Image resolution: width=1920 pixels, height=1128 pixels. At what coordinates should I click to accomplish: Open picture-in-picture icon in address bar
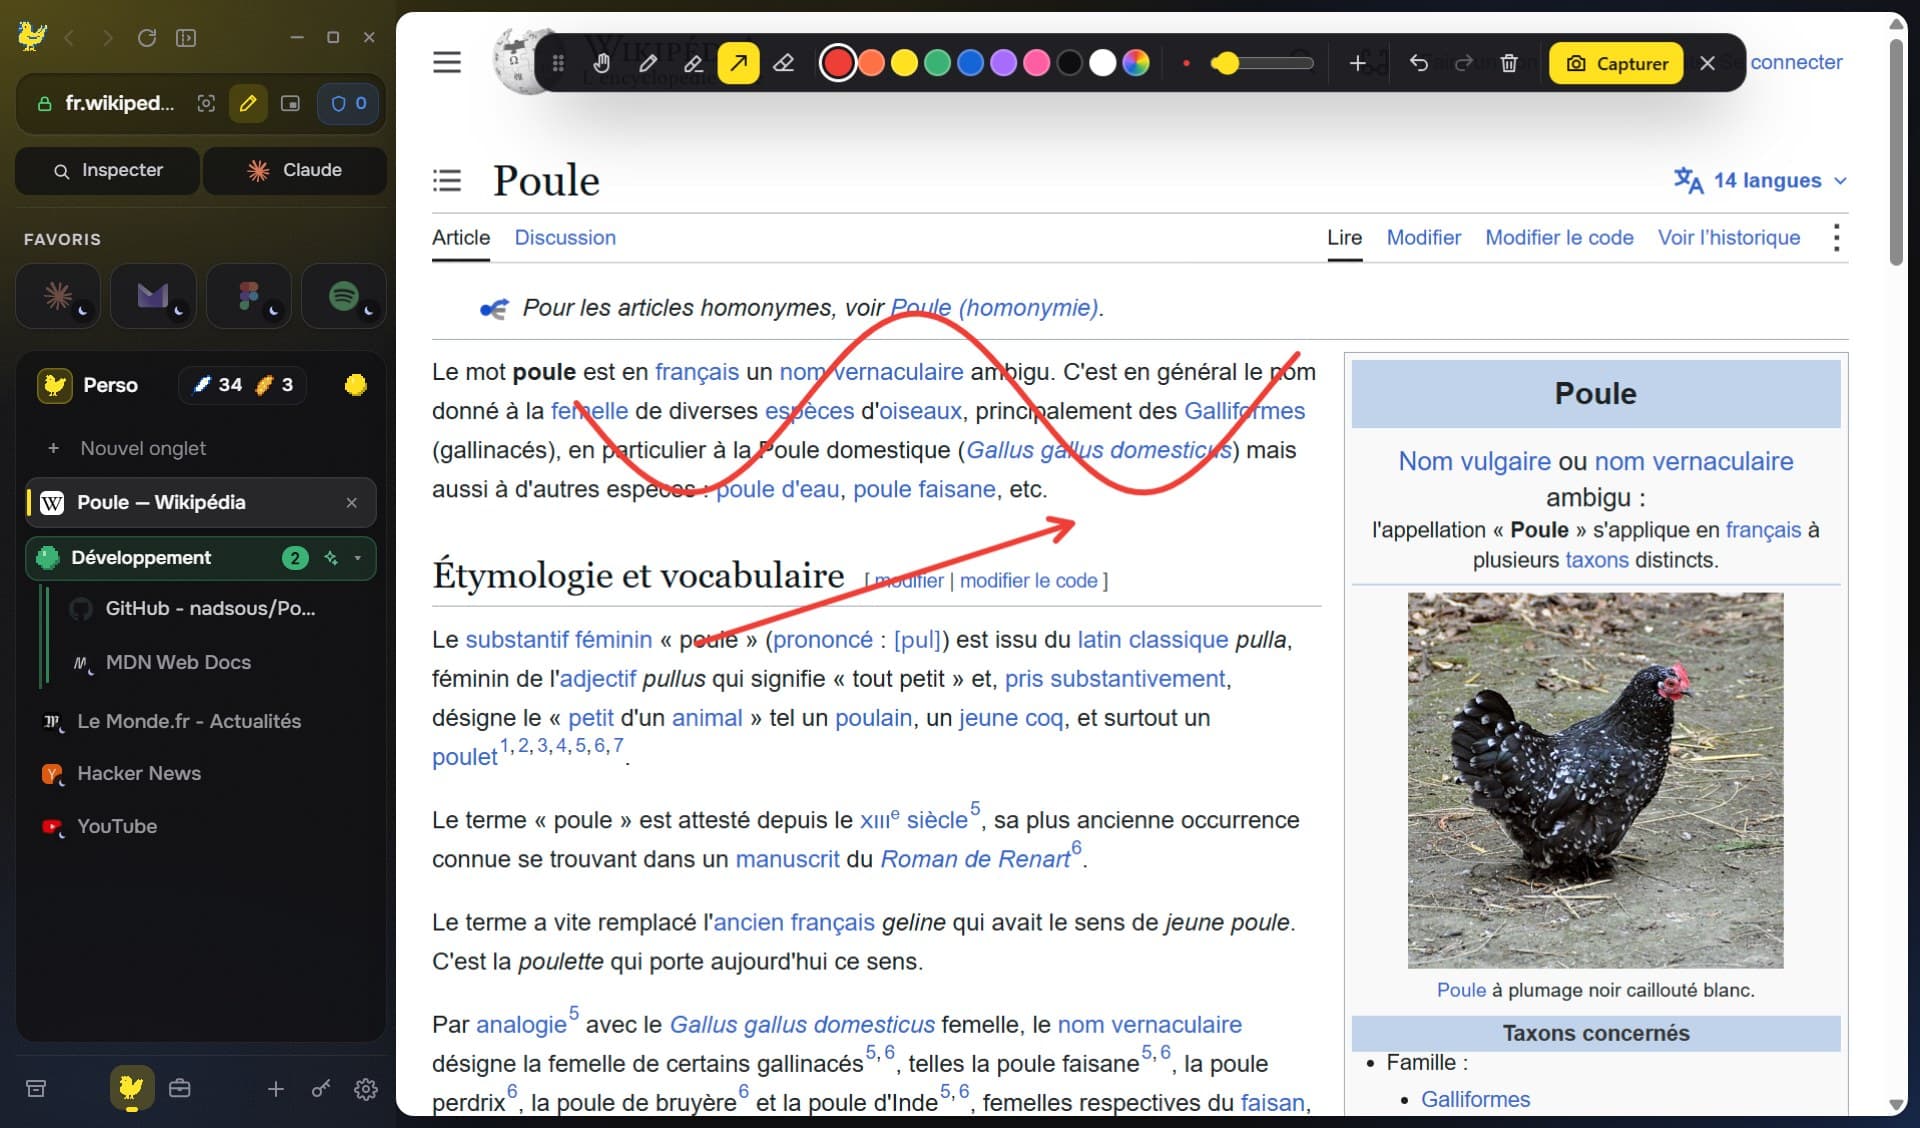pyautogui.click(x=290, y=103)
